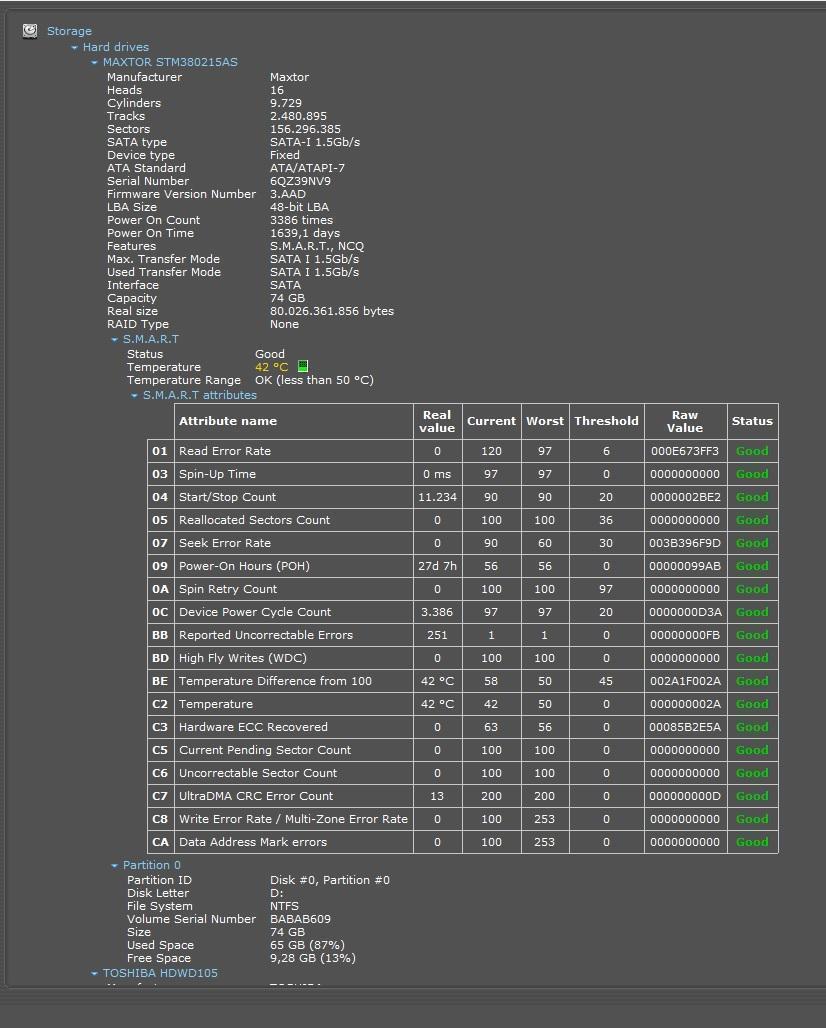Click the Good status for UltraDMA CRC Error Count

tap(752, 796)
